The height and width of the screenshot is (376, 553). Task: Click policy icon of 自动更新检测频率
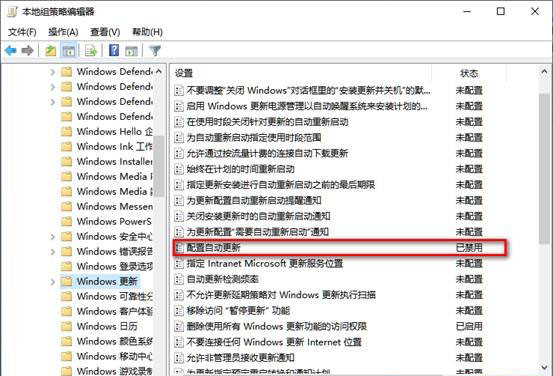click(x=179, y=279)
